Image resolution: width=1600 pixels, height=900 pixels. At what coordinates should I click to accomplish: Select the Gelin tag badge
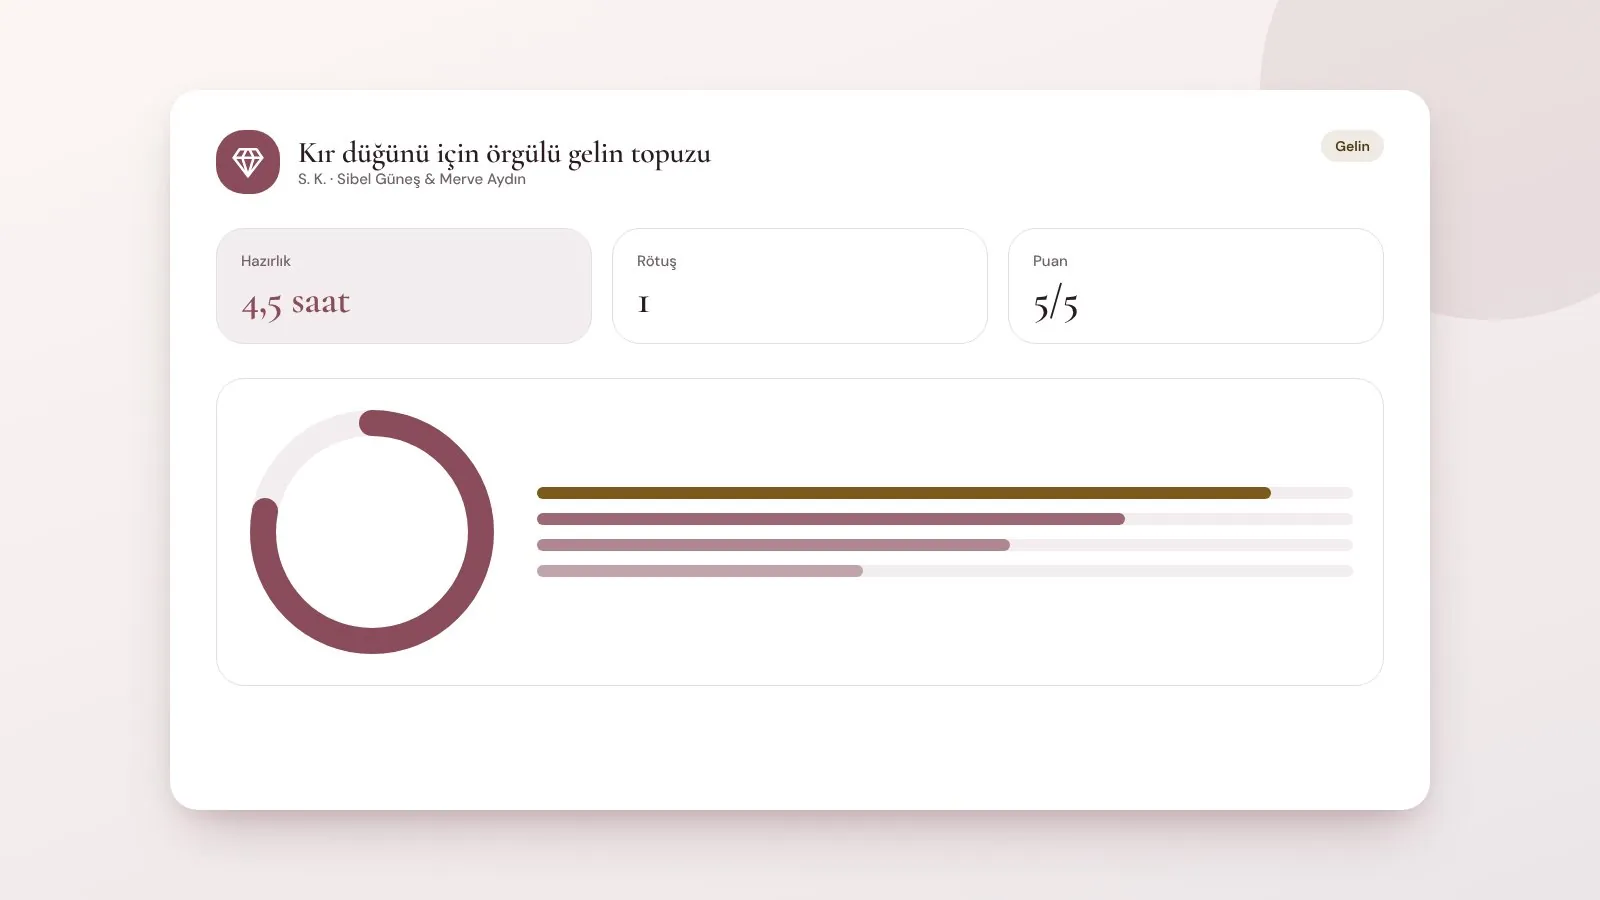(1352, 146)
